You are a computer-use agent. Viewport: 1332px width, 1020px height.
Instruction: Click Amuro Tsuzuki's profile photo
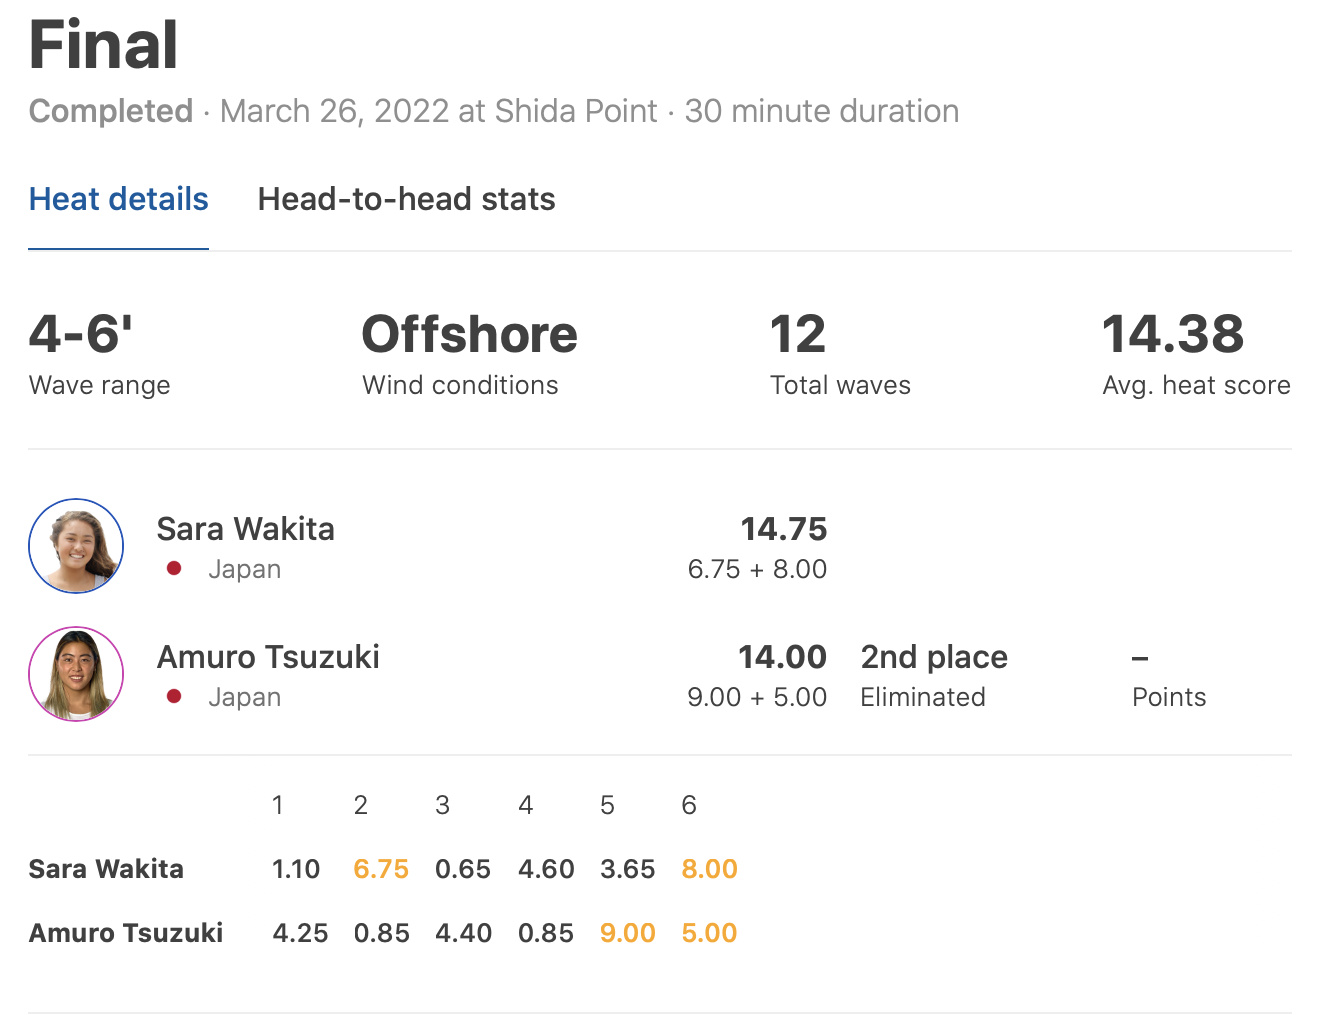click(x=76, y=674)
